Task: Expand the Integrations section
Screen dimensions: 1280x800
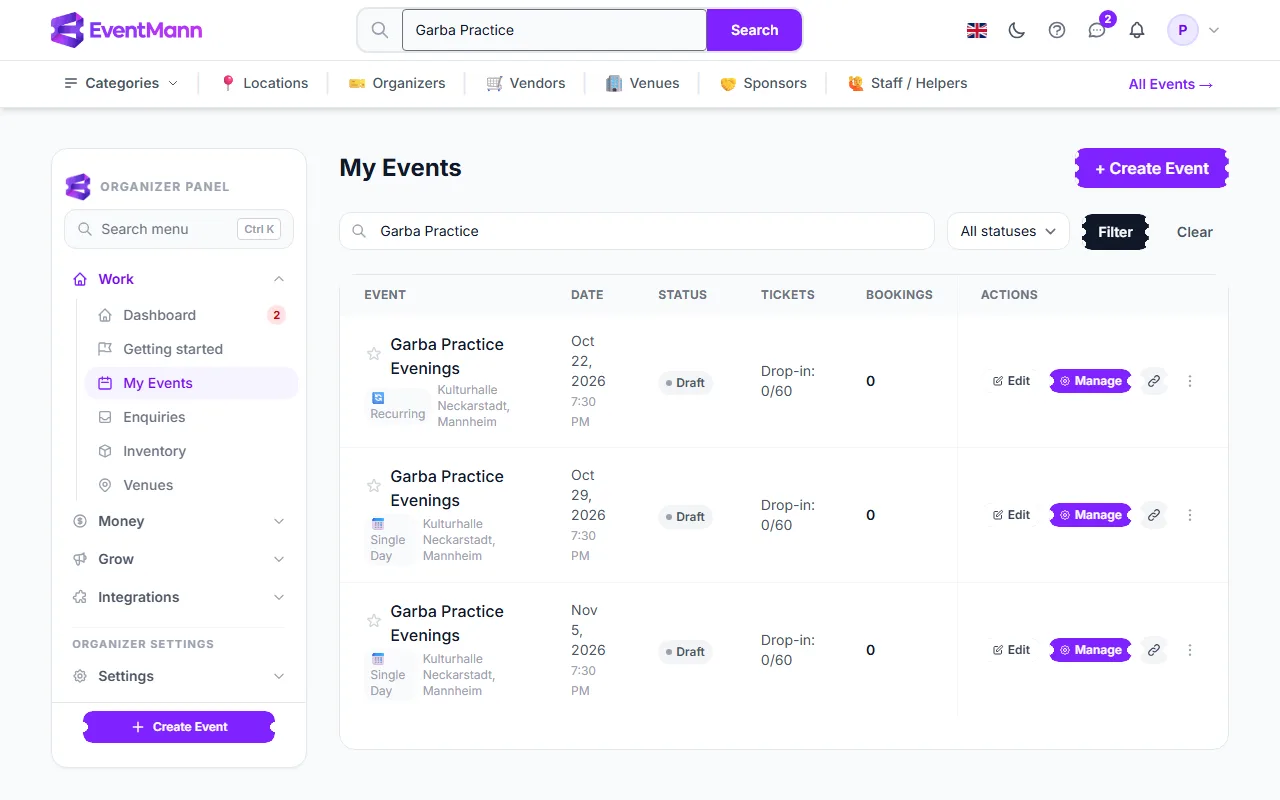Action: [179, 597]
